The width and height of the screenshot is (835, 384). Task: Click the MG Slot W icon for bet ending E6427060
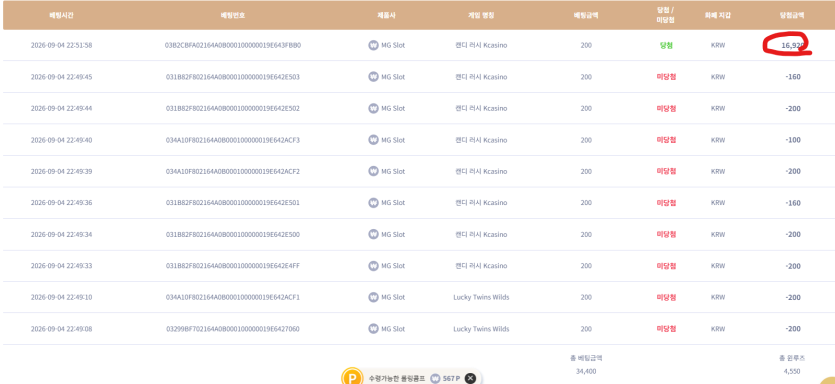373,329
